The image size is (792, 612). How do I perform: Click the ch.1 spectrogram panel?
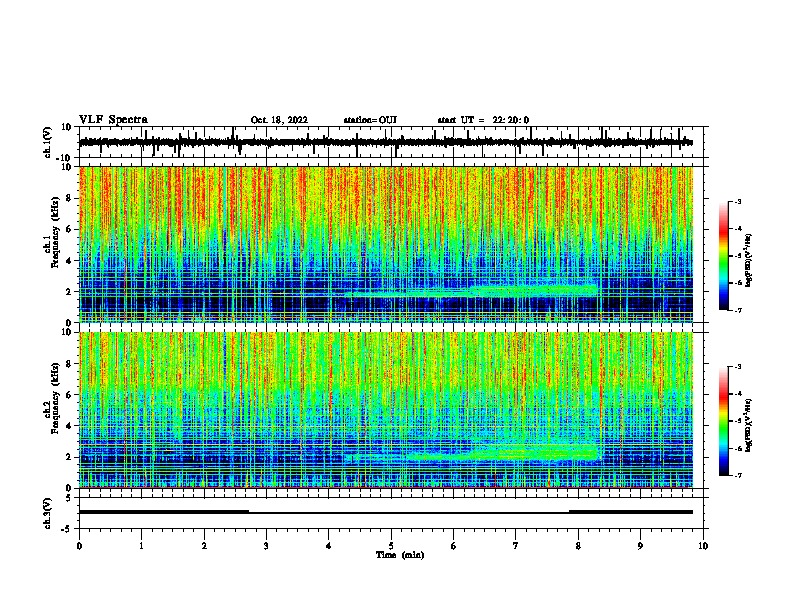point(385,244)
